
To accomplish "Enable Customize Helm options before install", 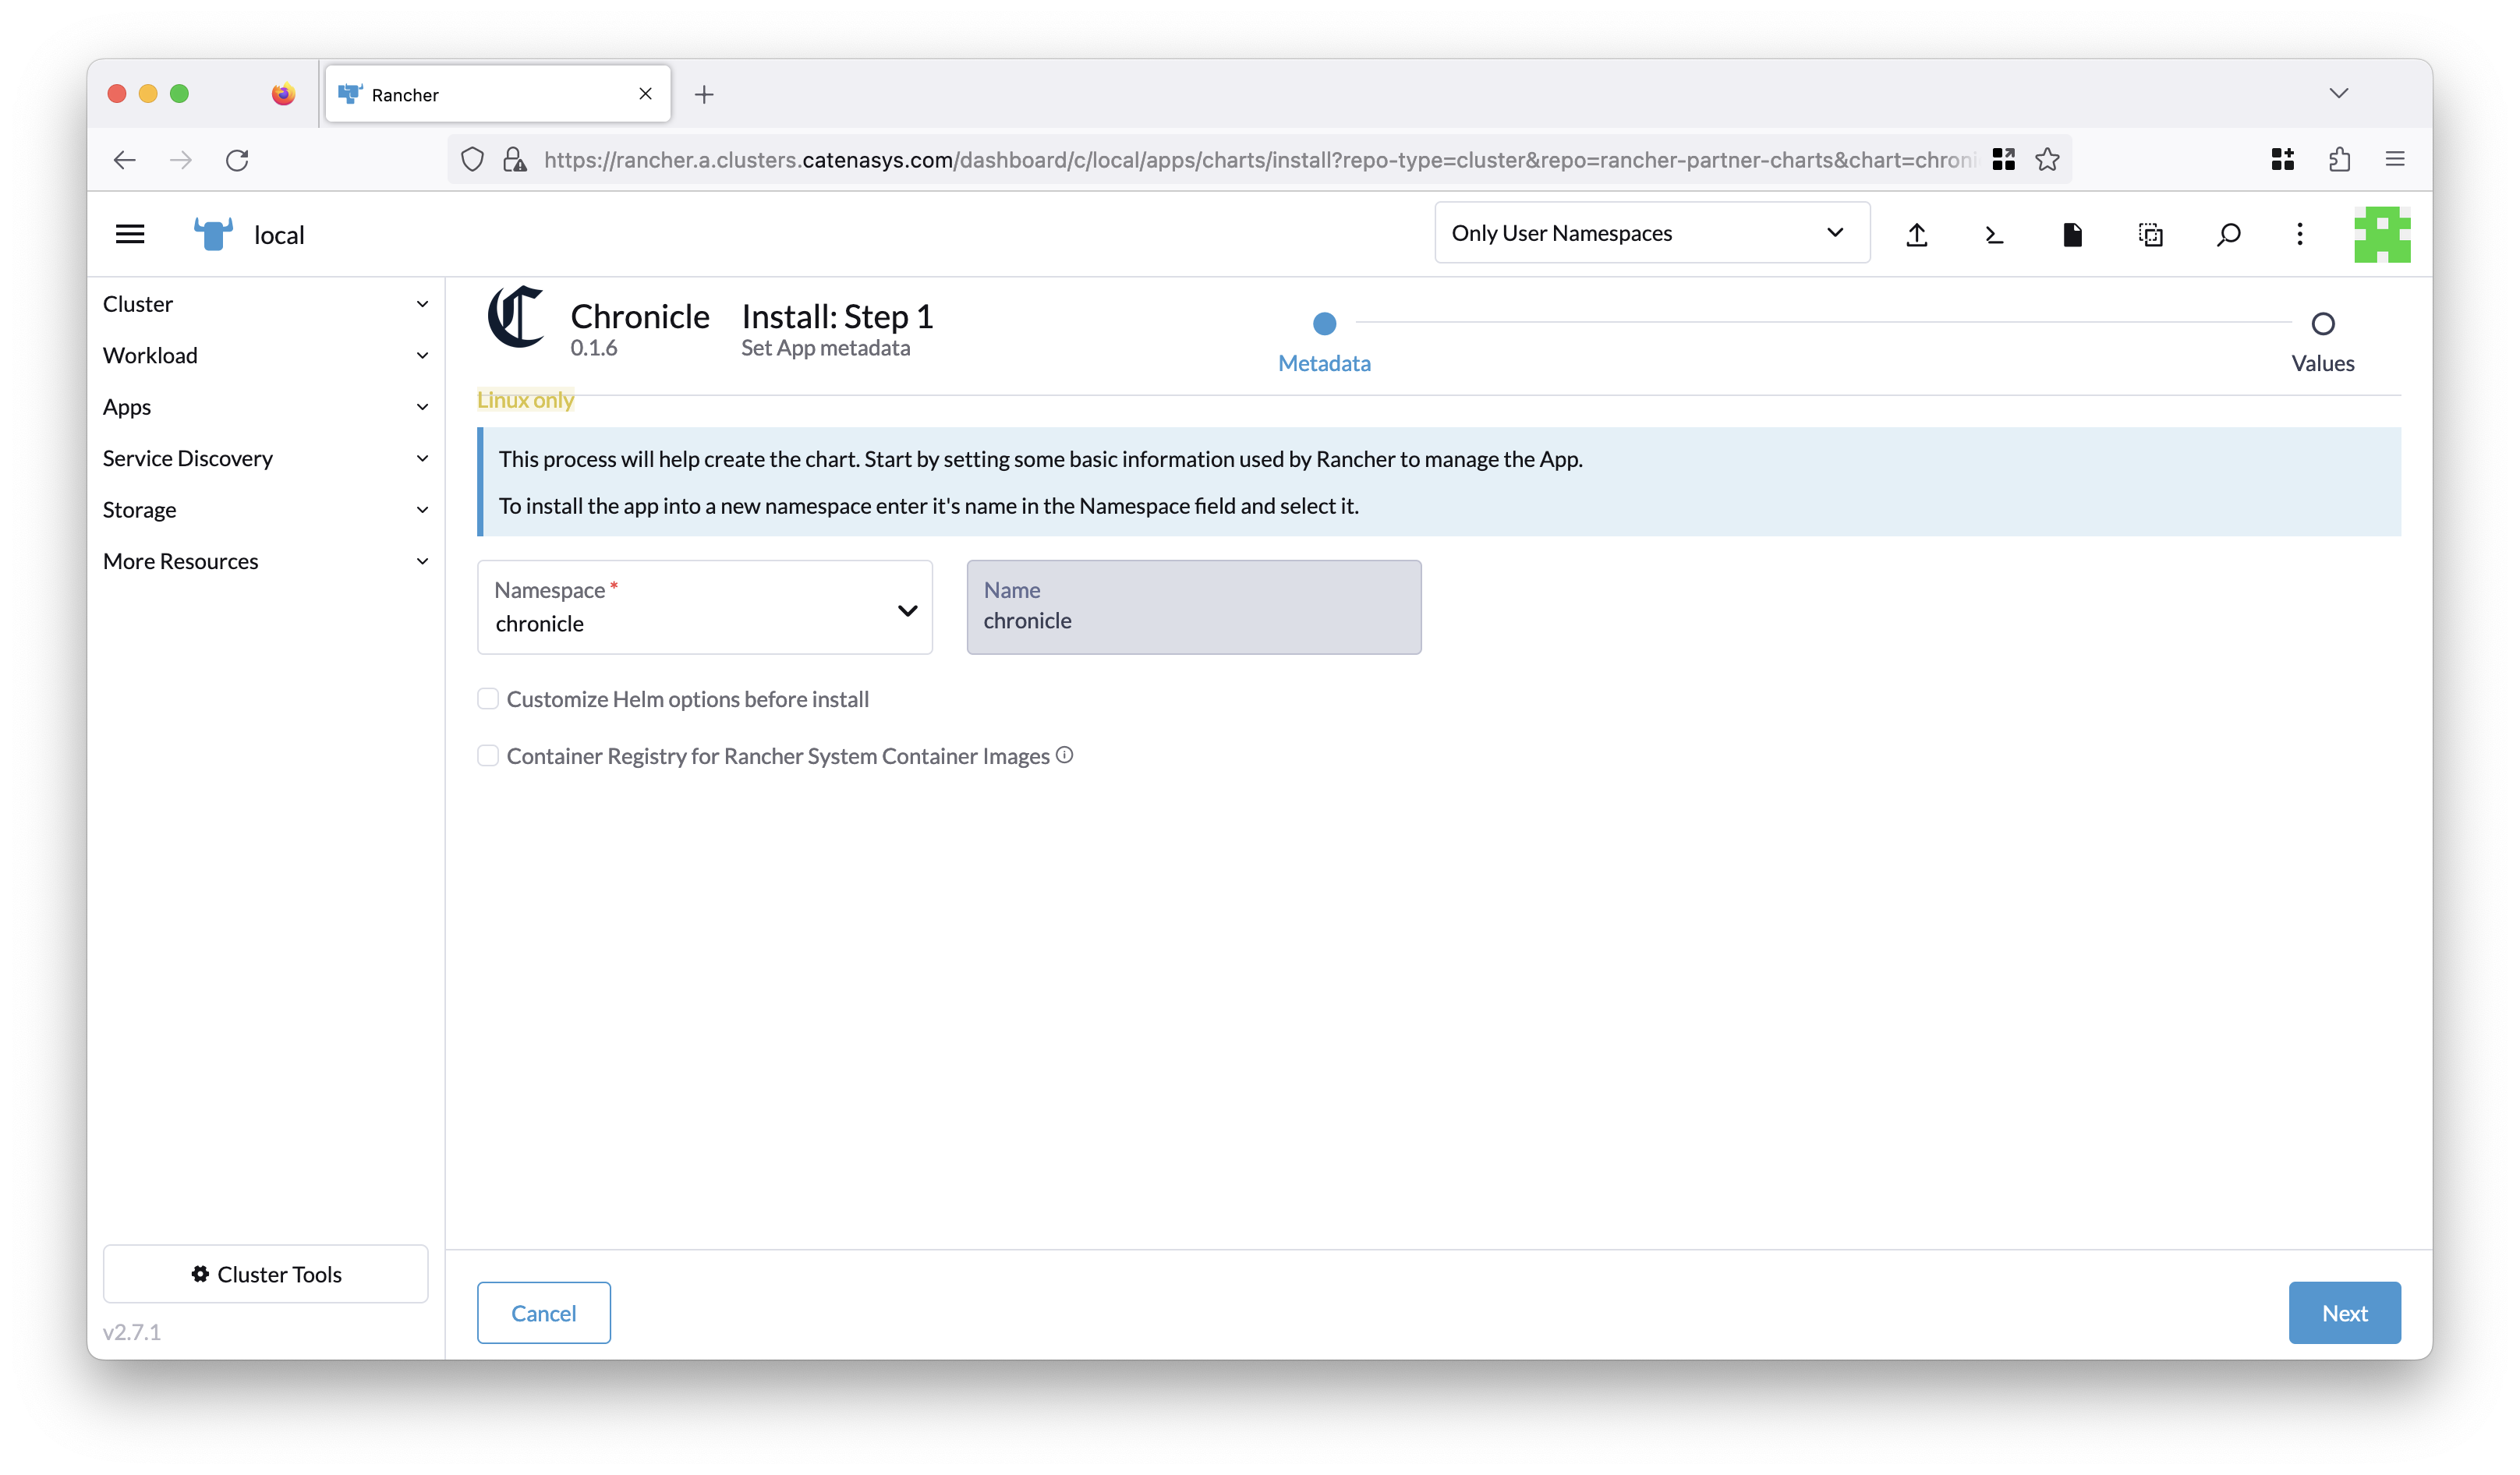I will (x=488, y=698).
